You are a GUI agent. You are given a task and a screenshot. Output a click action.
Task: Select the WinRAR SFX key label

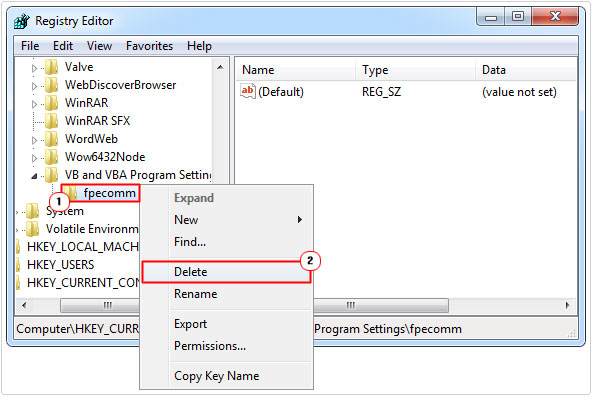pyautogui.click(x=97, y=121)
